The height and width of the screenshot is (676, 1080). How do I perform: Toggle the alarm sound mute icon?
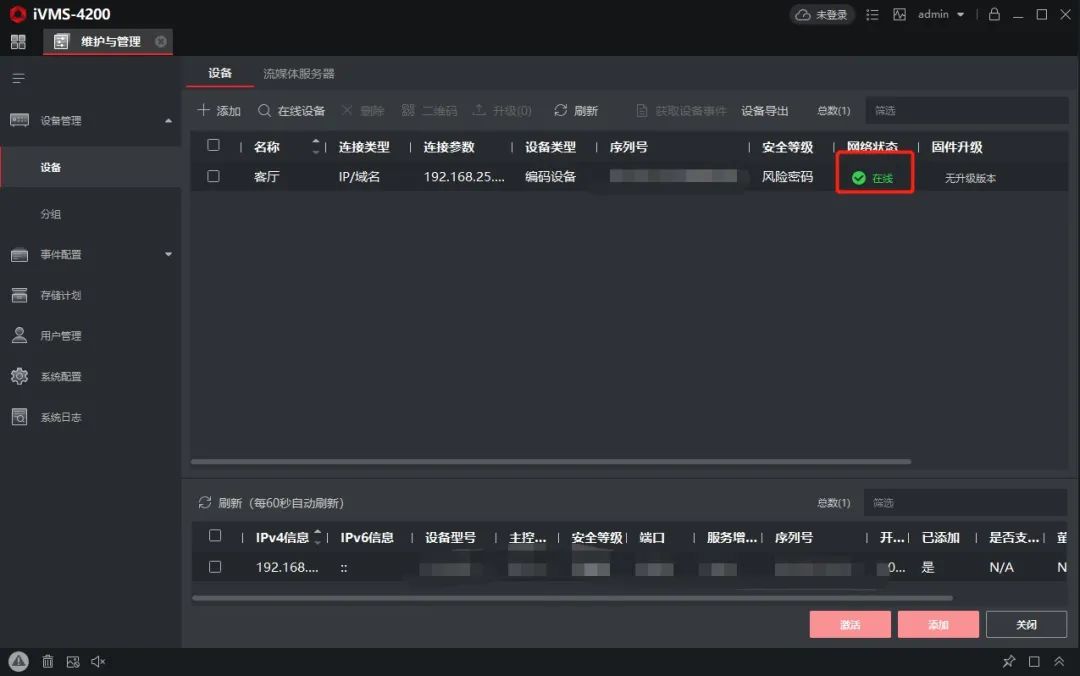(x=98, y=661)
